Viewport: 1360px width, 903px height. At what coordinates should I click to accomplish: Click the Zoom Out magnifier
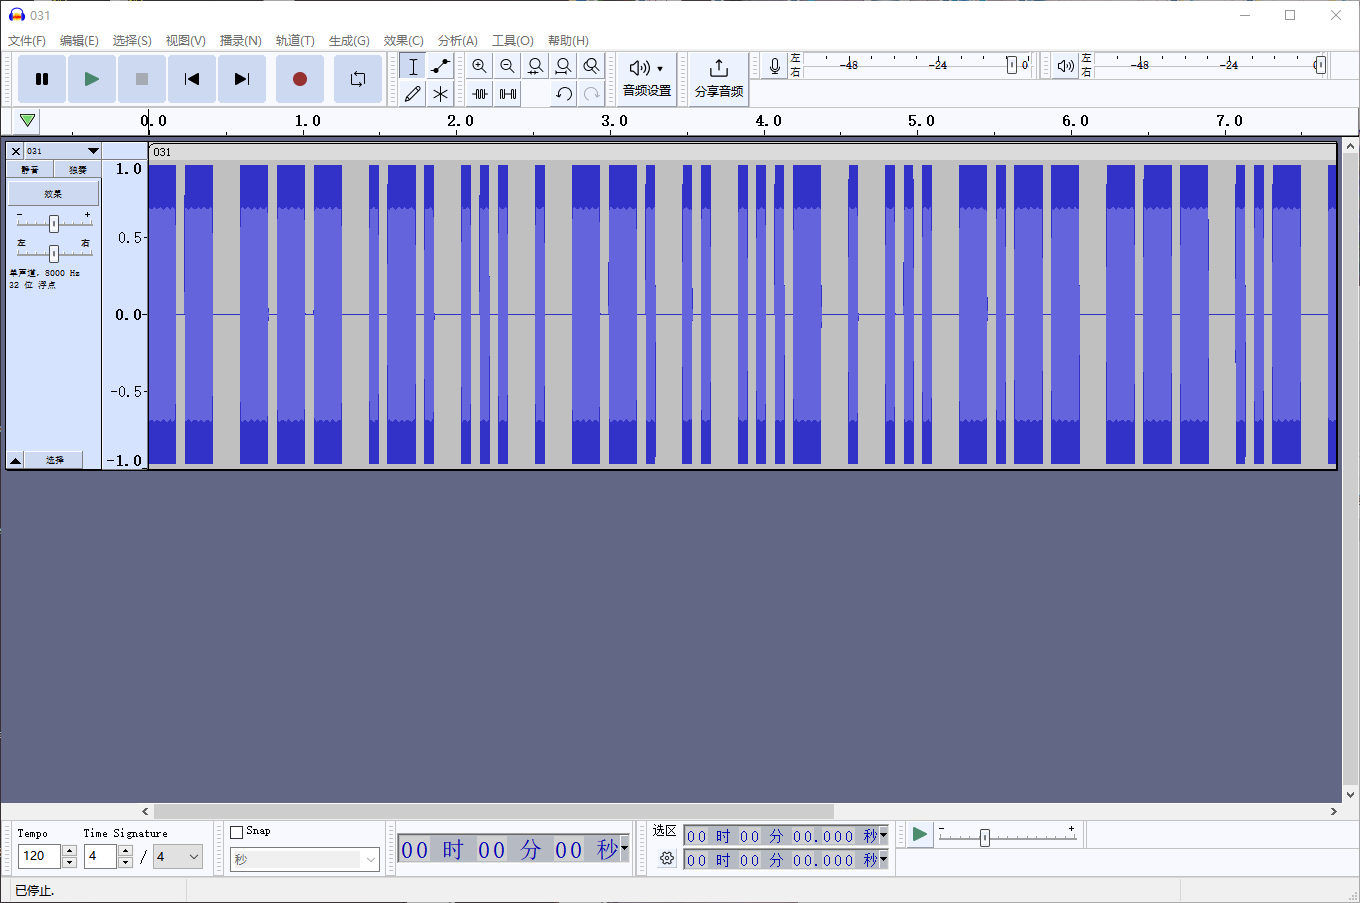click(x=508, y=66)
